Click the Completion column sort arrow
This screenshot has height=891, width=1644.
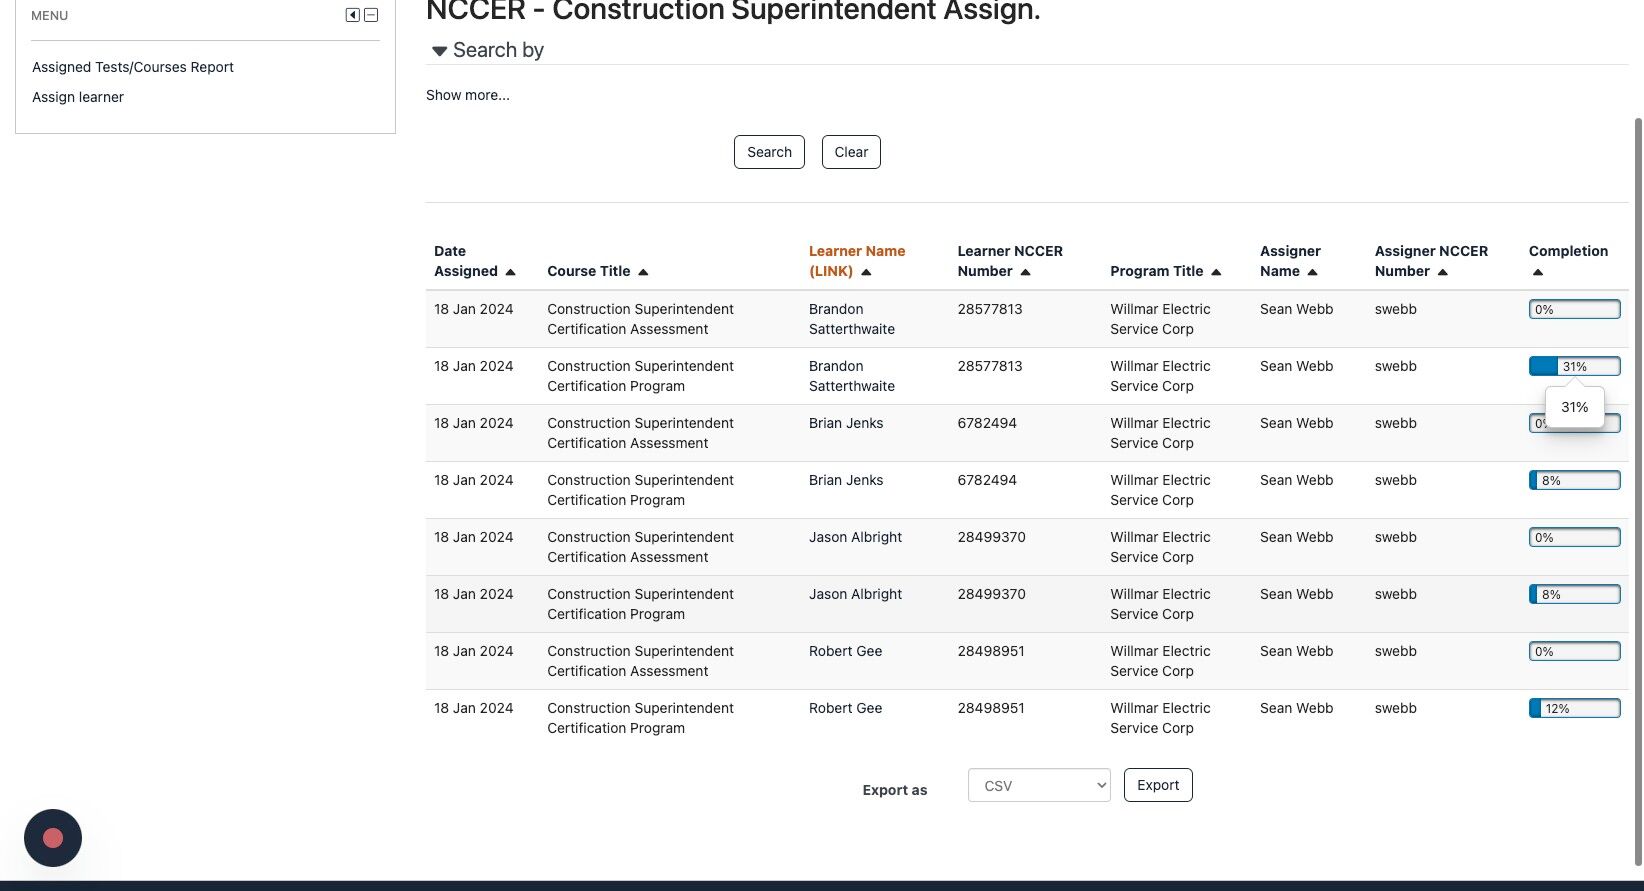[x=1538, y=272]
